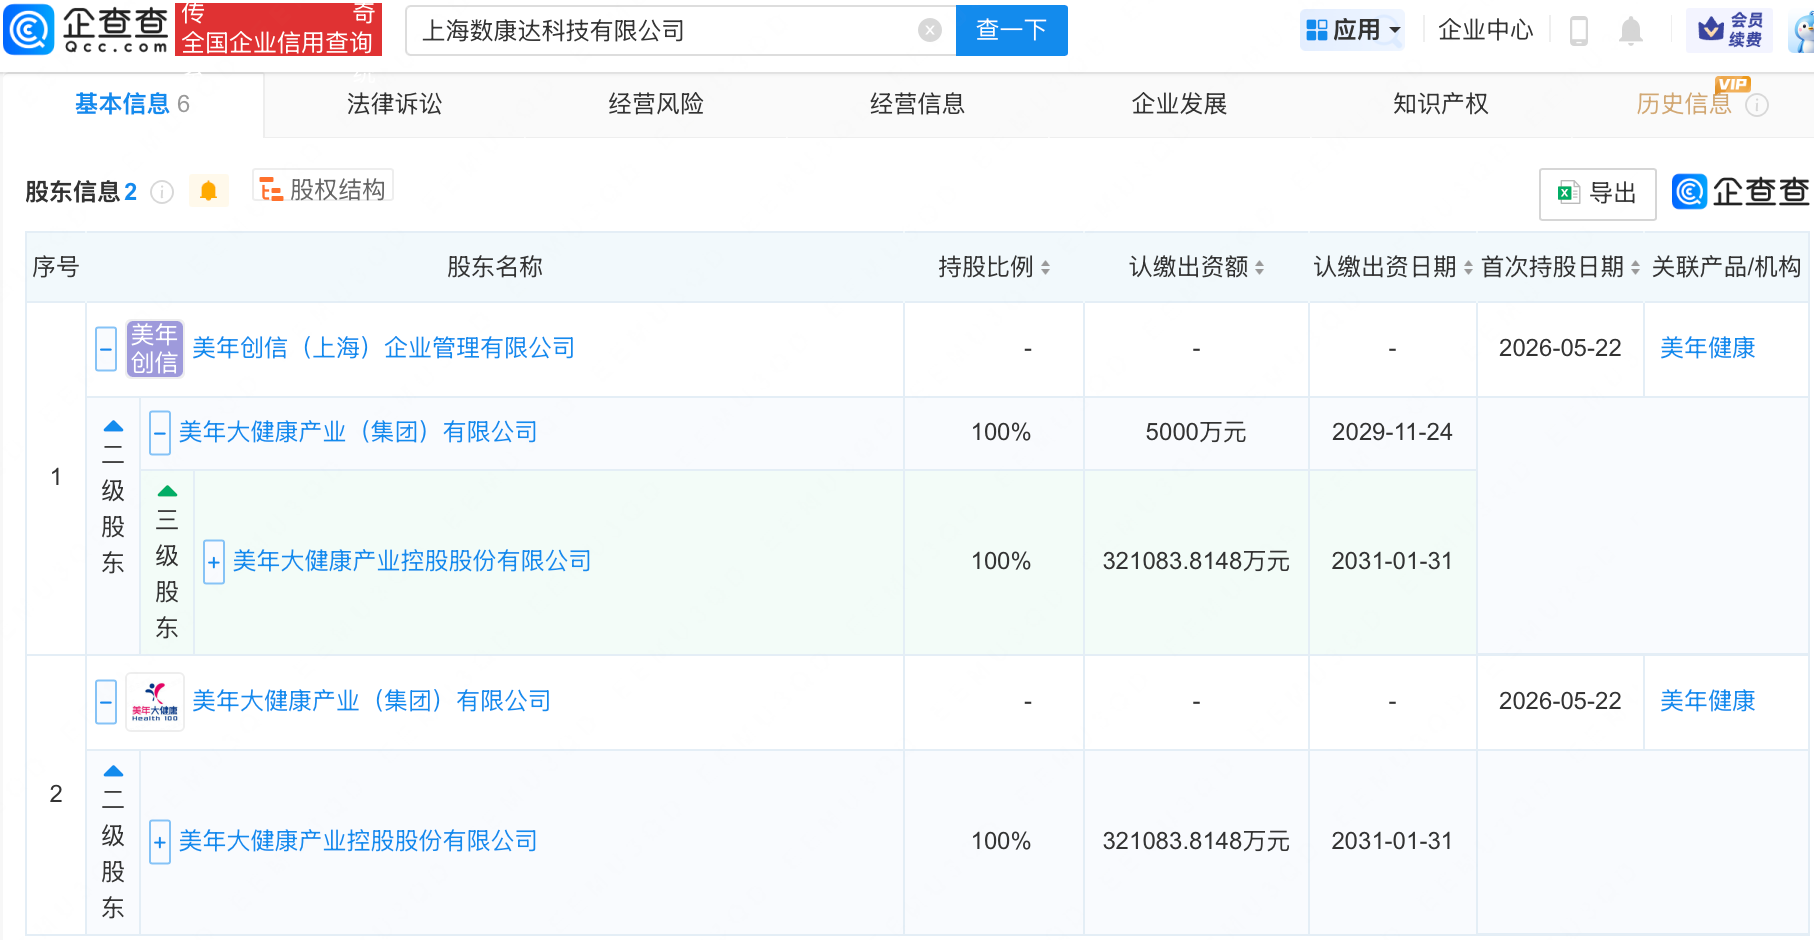Viewport: 1814px width, 940px height.
Task: Click the 全国企业信用查询 red banner
Action: coord(278,30)
